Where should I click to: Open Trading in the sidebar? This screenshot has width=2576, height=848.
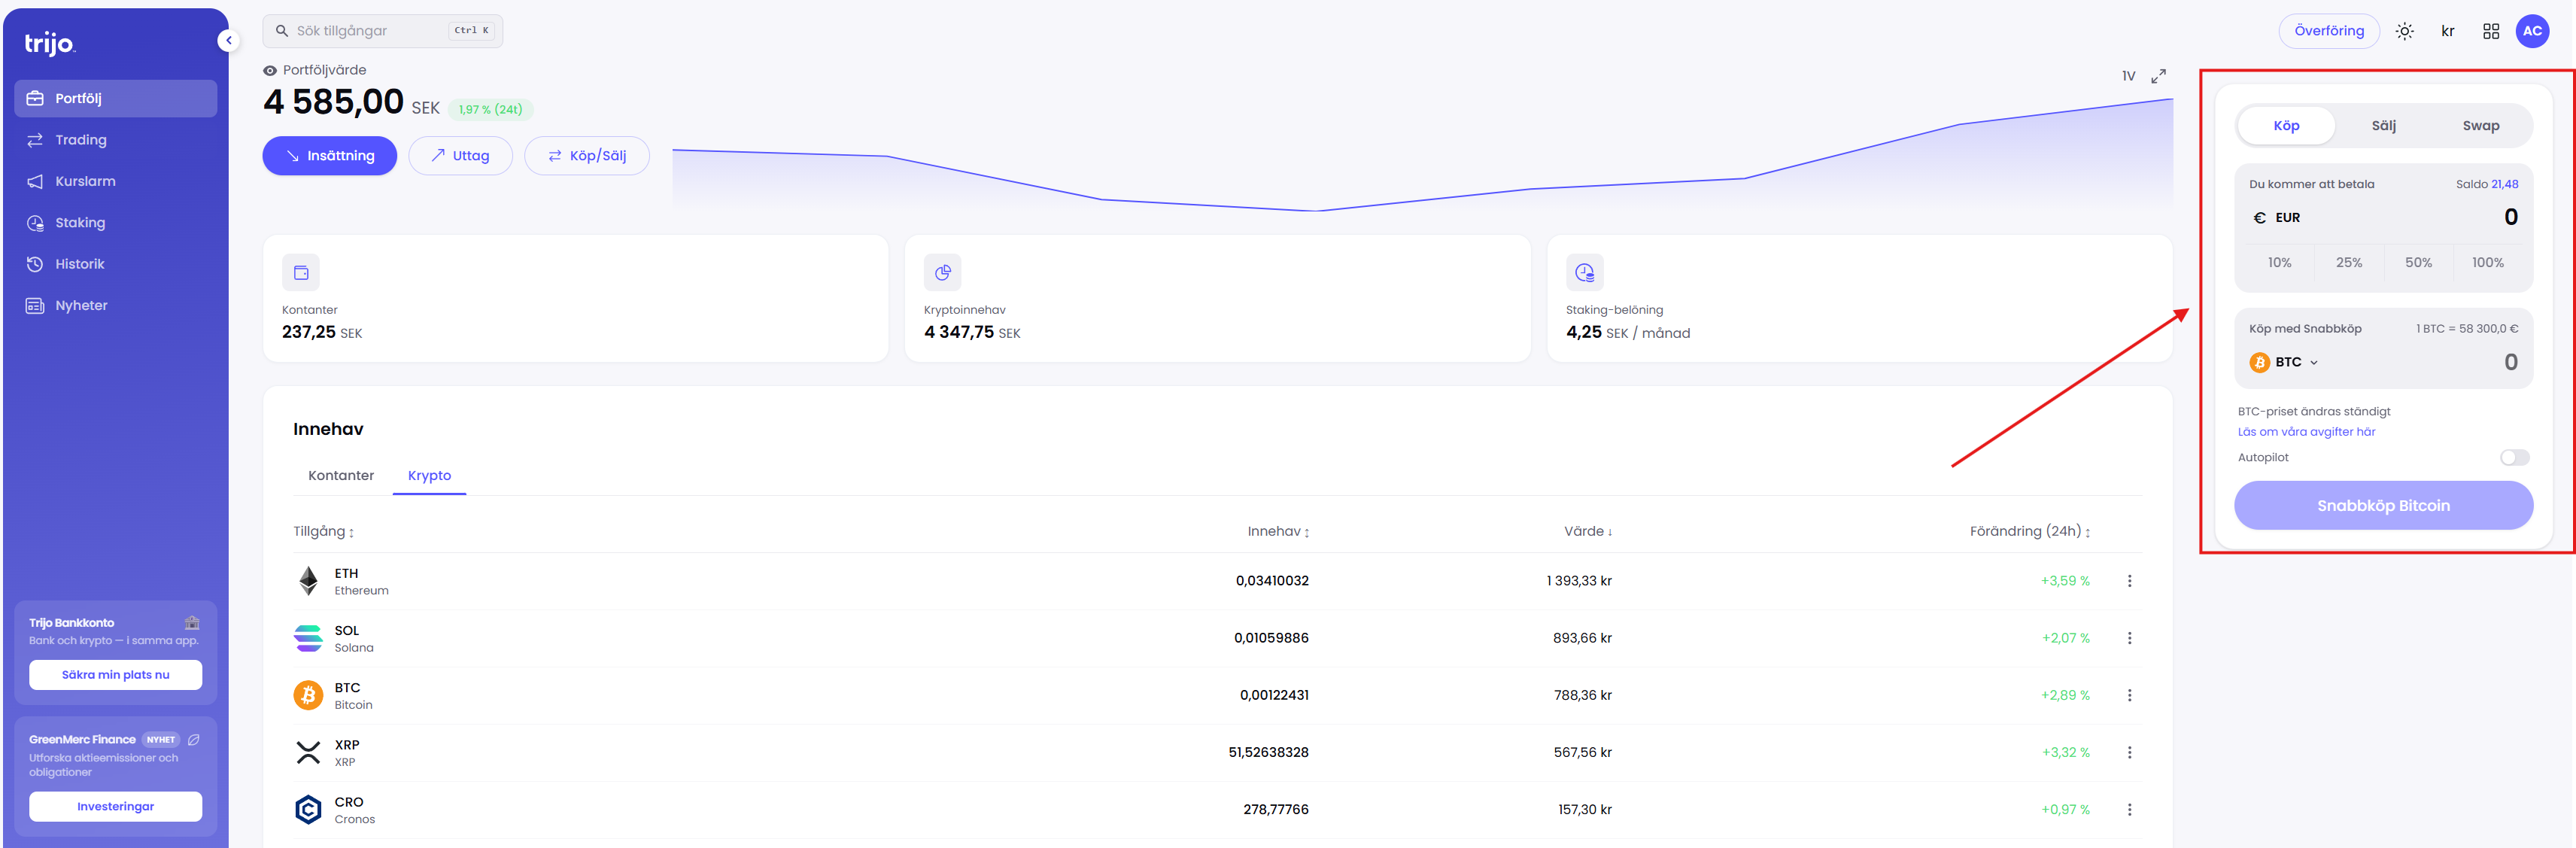(x=115, y=140)
